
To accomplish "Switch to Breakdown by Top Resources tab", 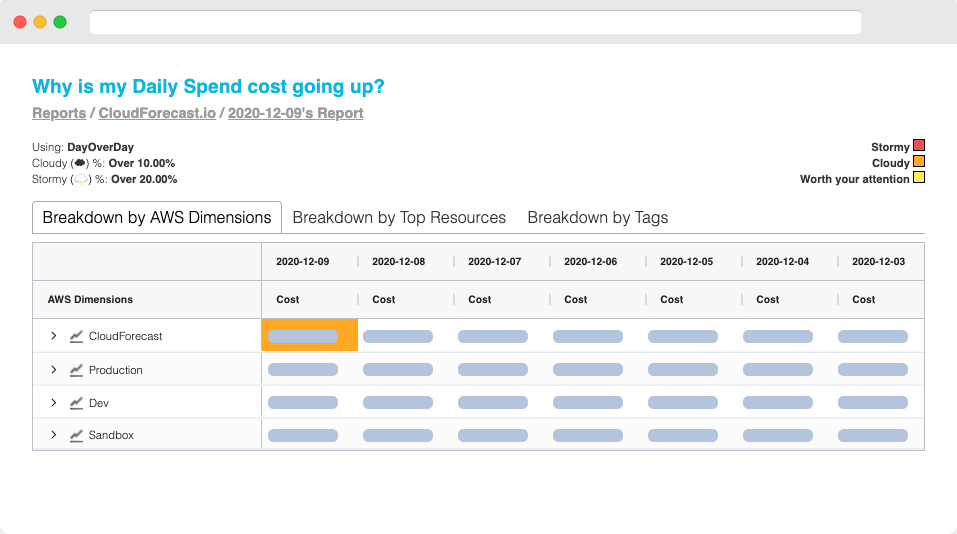I will pos(399,217).
